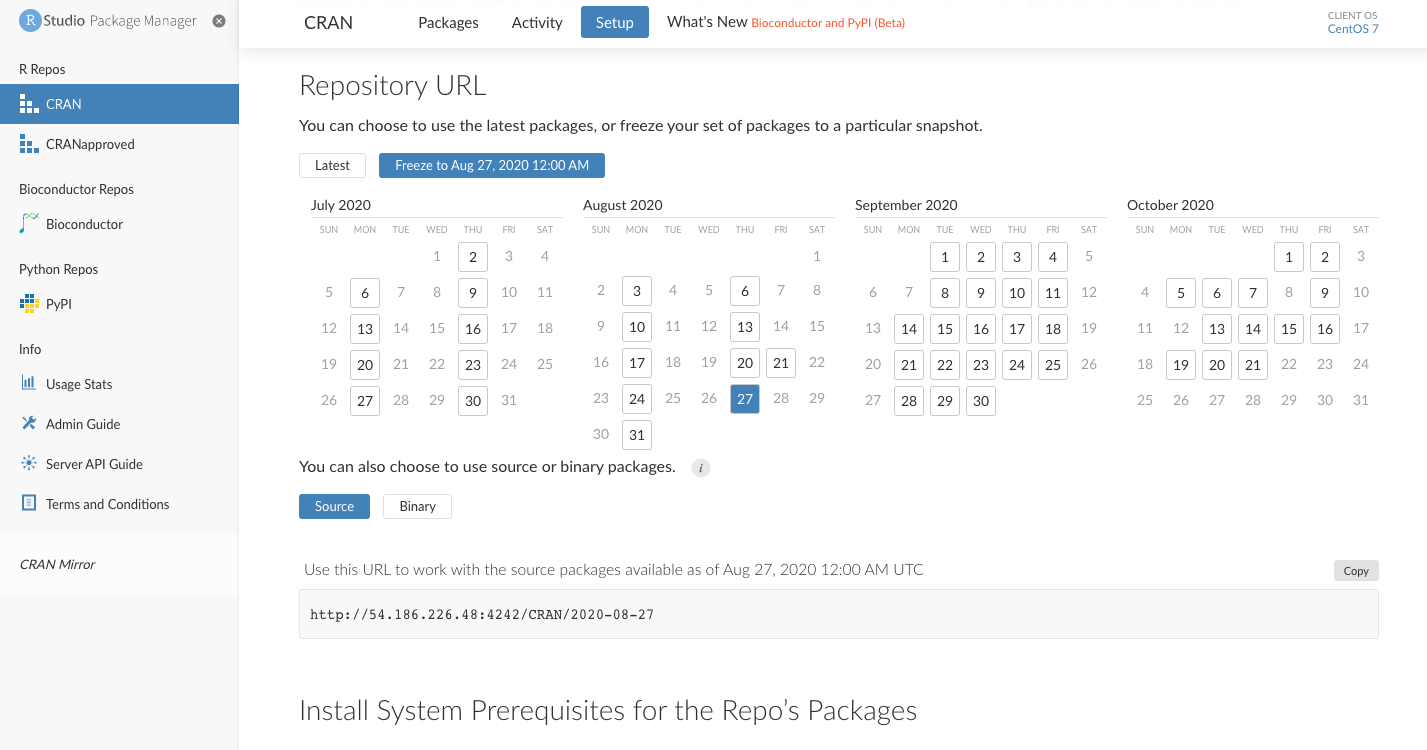The height and width of the screenshot is (750, 1427).
Task: Click the CRAN repo bar-chart icon
Action: point(29,104)
